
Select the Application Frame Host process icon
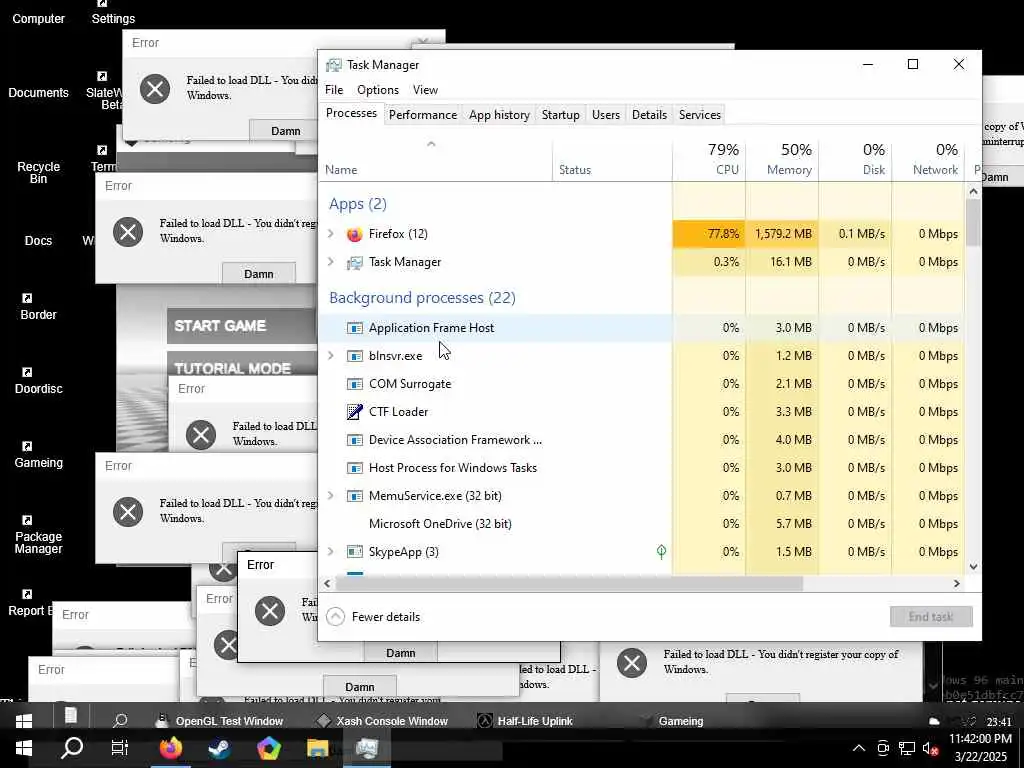pyautogui.click(x=355, y=328)
